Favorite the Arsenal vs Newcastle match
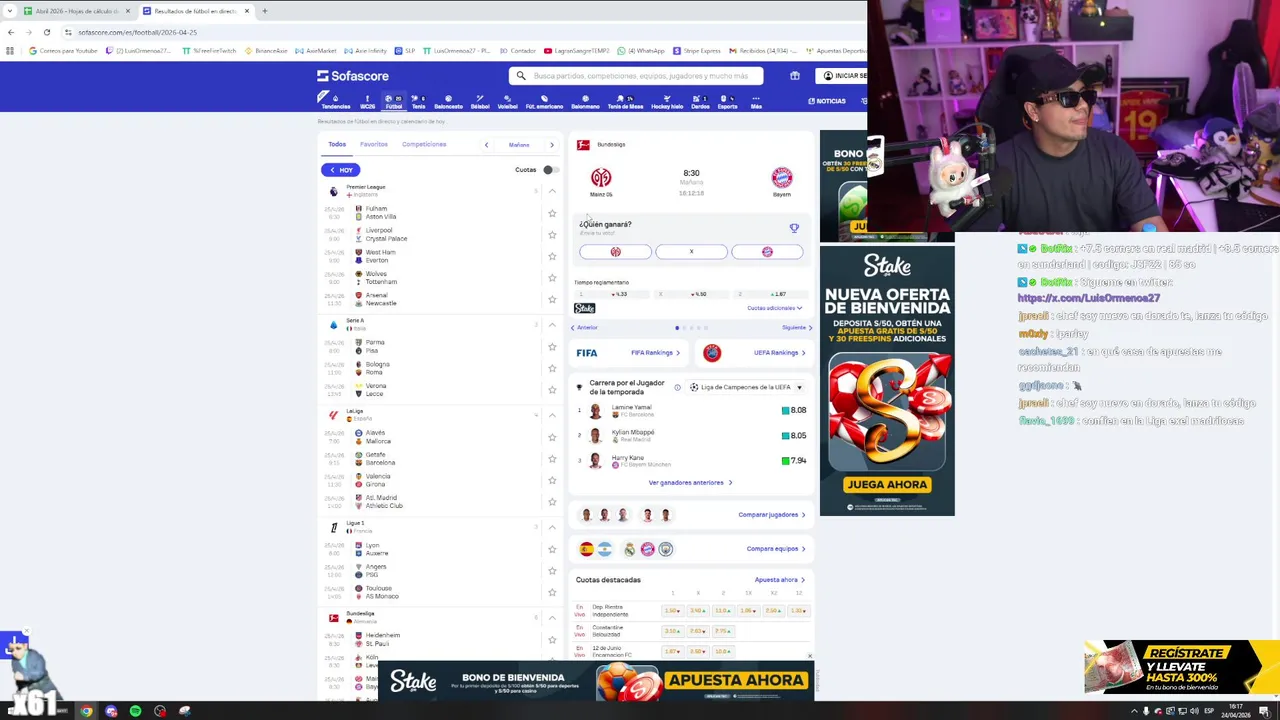 point(552,299)
